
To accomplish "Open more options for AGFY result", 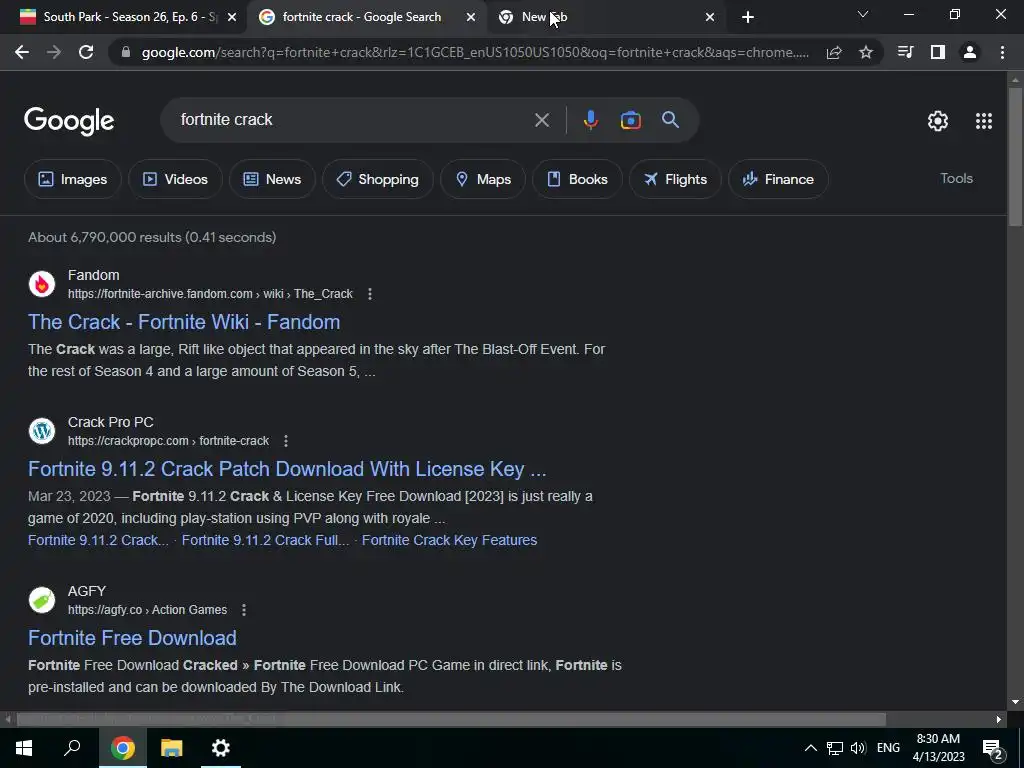I will (x=244, y=610).
